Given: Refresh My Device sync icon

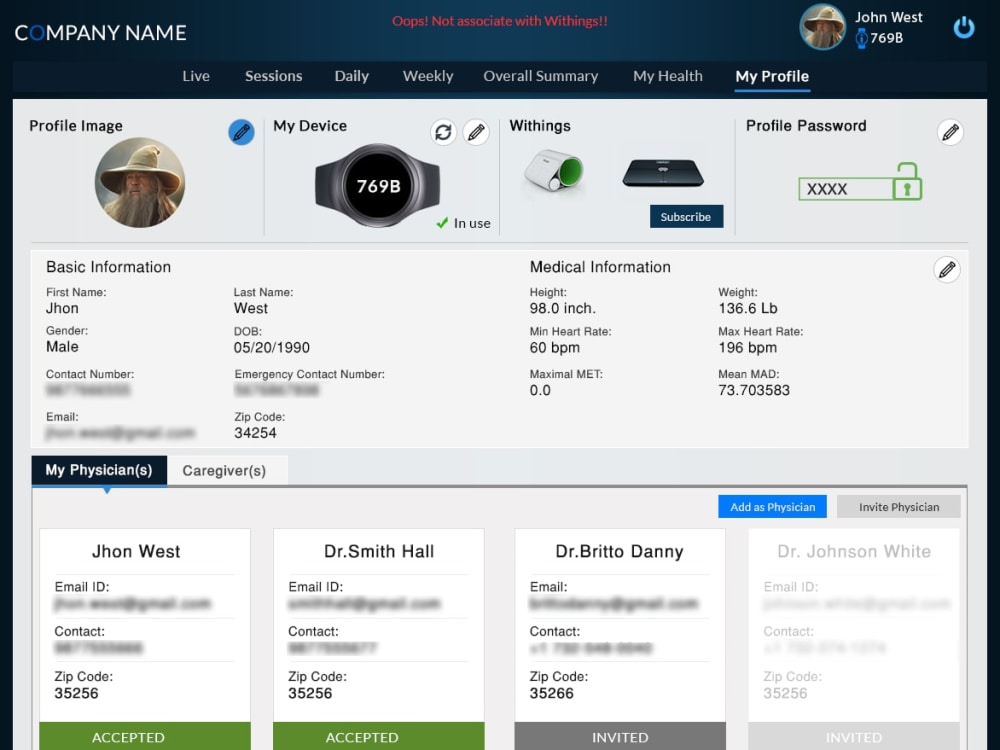Looking at the screenshot, I should tap(443, 132).
